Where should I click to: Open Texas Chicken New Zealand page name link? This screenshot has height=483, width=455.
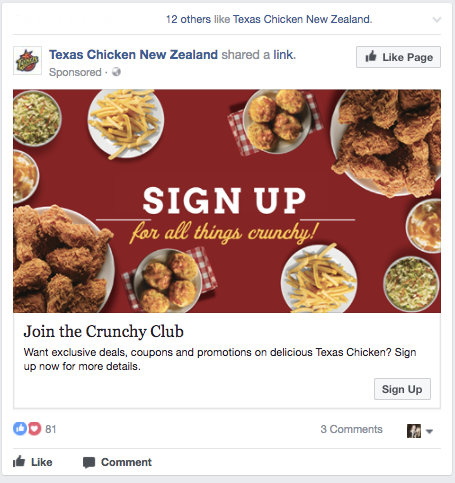click(133, 54)
